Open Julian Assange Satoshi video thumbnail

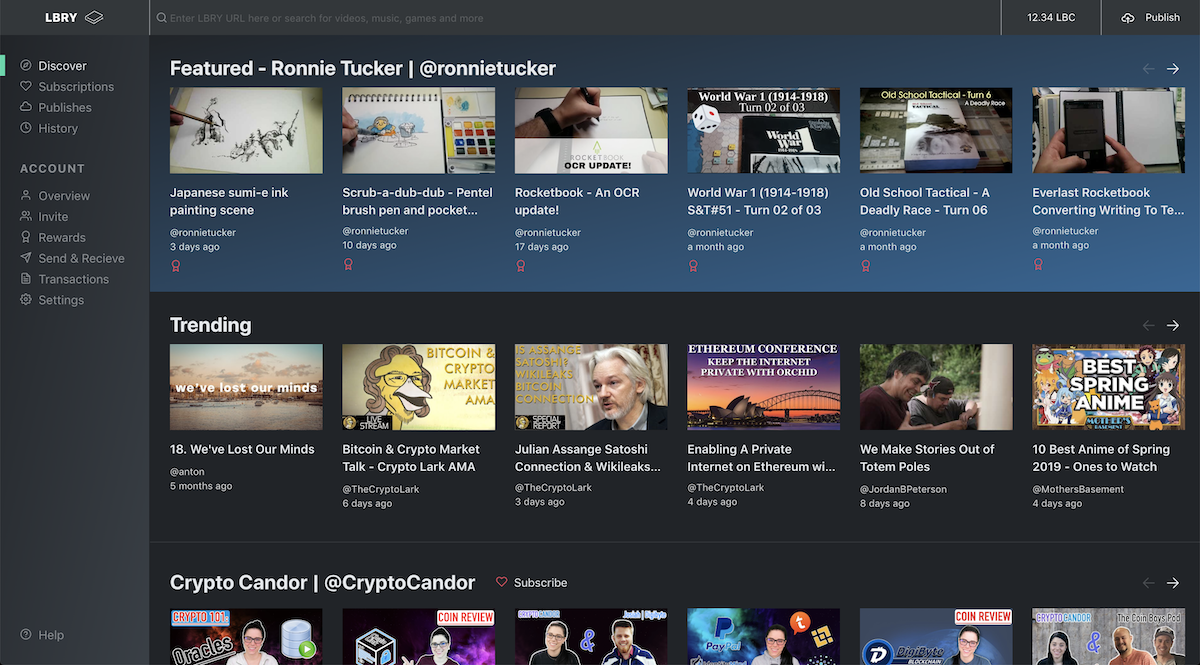591,387
